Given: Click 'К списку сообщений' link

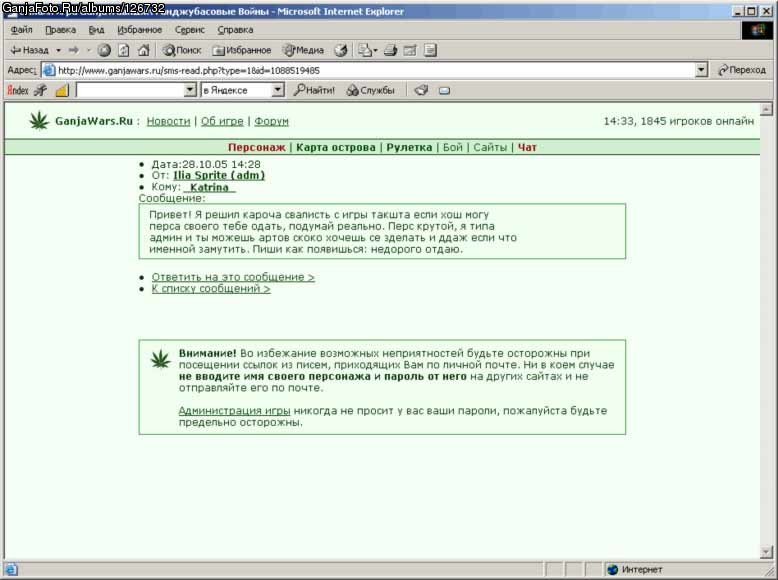Looking at the screenshot, I should click(x=211, y=289).
